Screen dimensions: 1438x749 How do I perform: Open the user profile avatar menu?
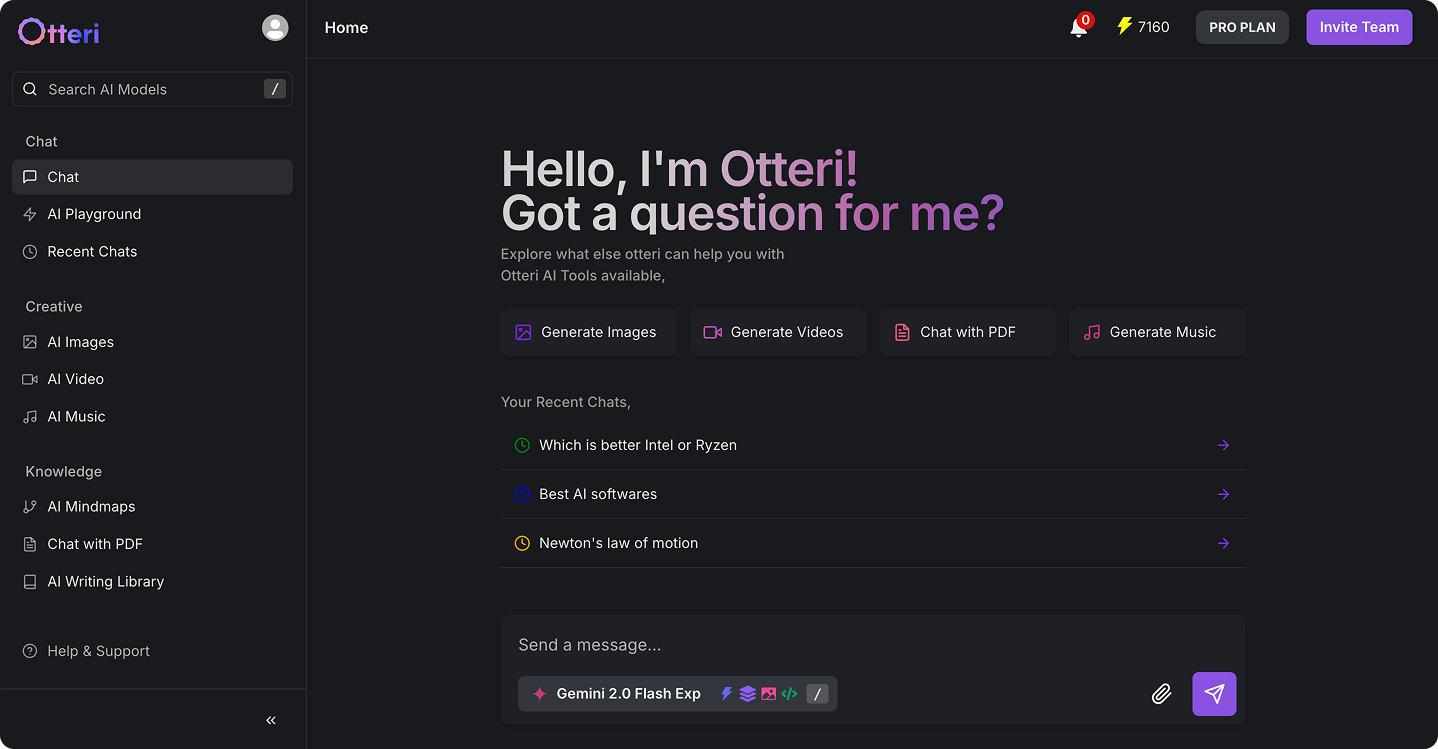point(275,27)
